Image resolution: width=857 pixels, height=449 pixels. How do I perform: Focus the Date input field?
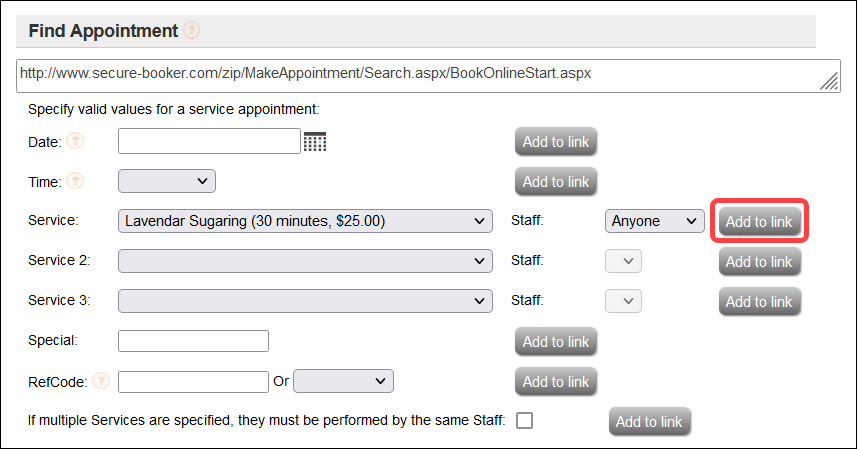coord(209,141)
